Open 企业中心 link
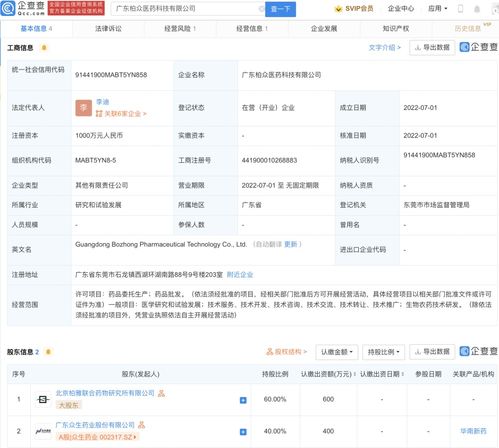Screen dimensions: 499x448 tap(401, 9)
